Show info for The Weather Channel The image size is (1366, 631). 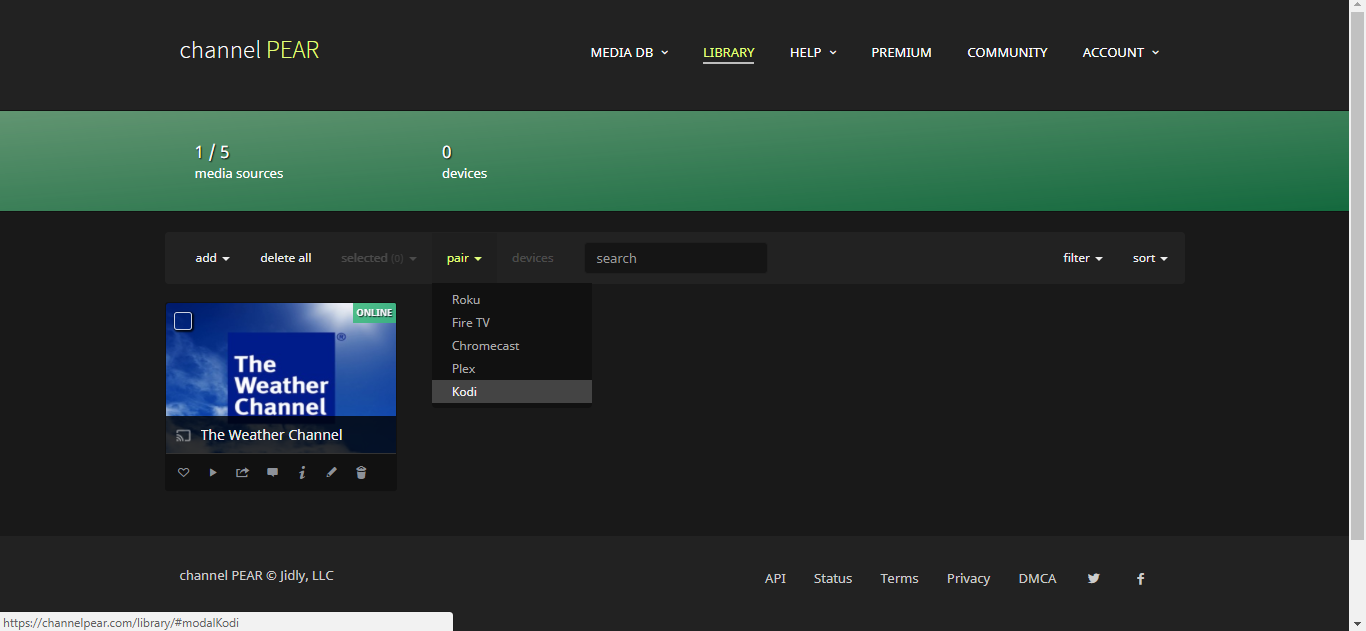coord(302,473)
